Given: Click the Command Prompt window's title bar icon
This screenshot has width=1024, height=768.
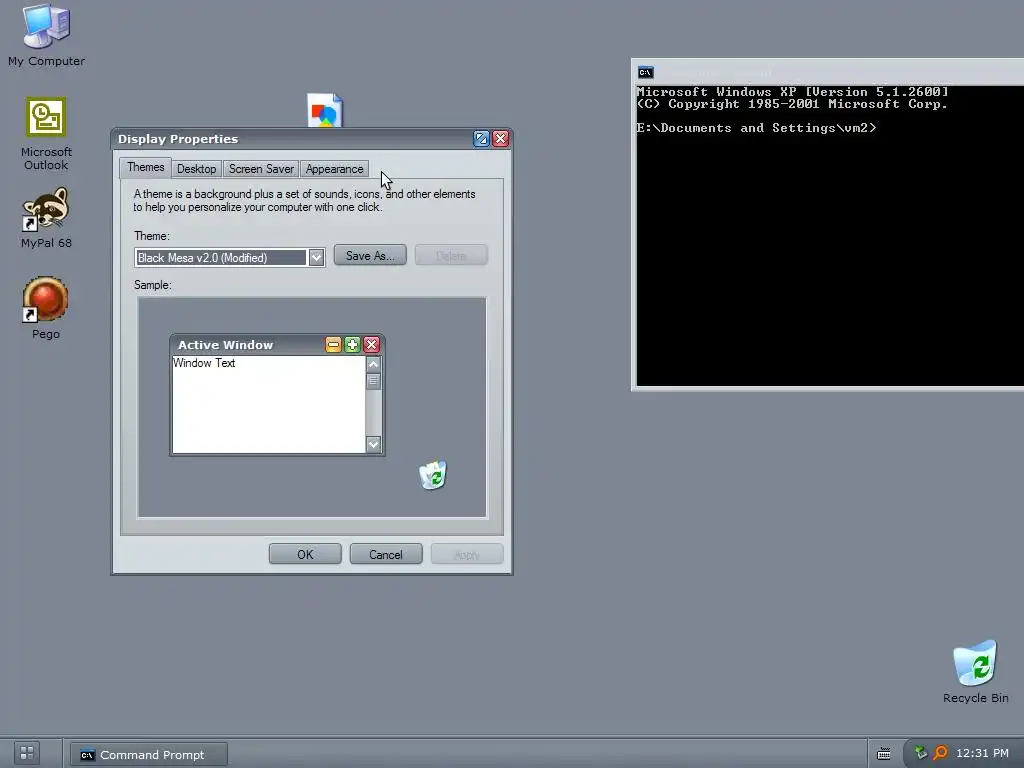Looking at the screenshot, I should (x=645, y=72).
